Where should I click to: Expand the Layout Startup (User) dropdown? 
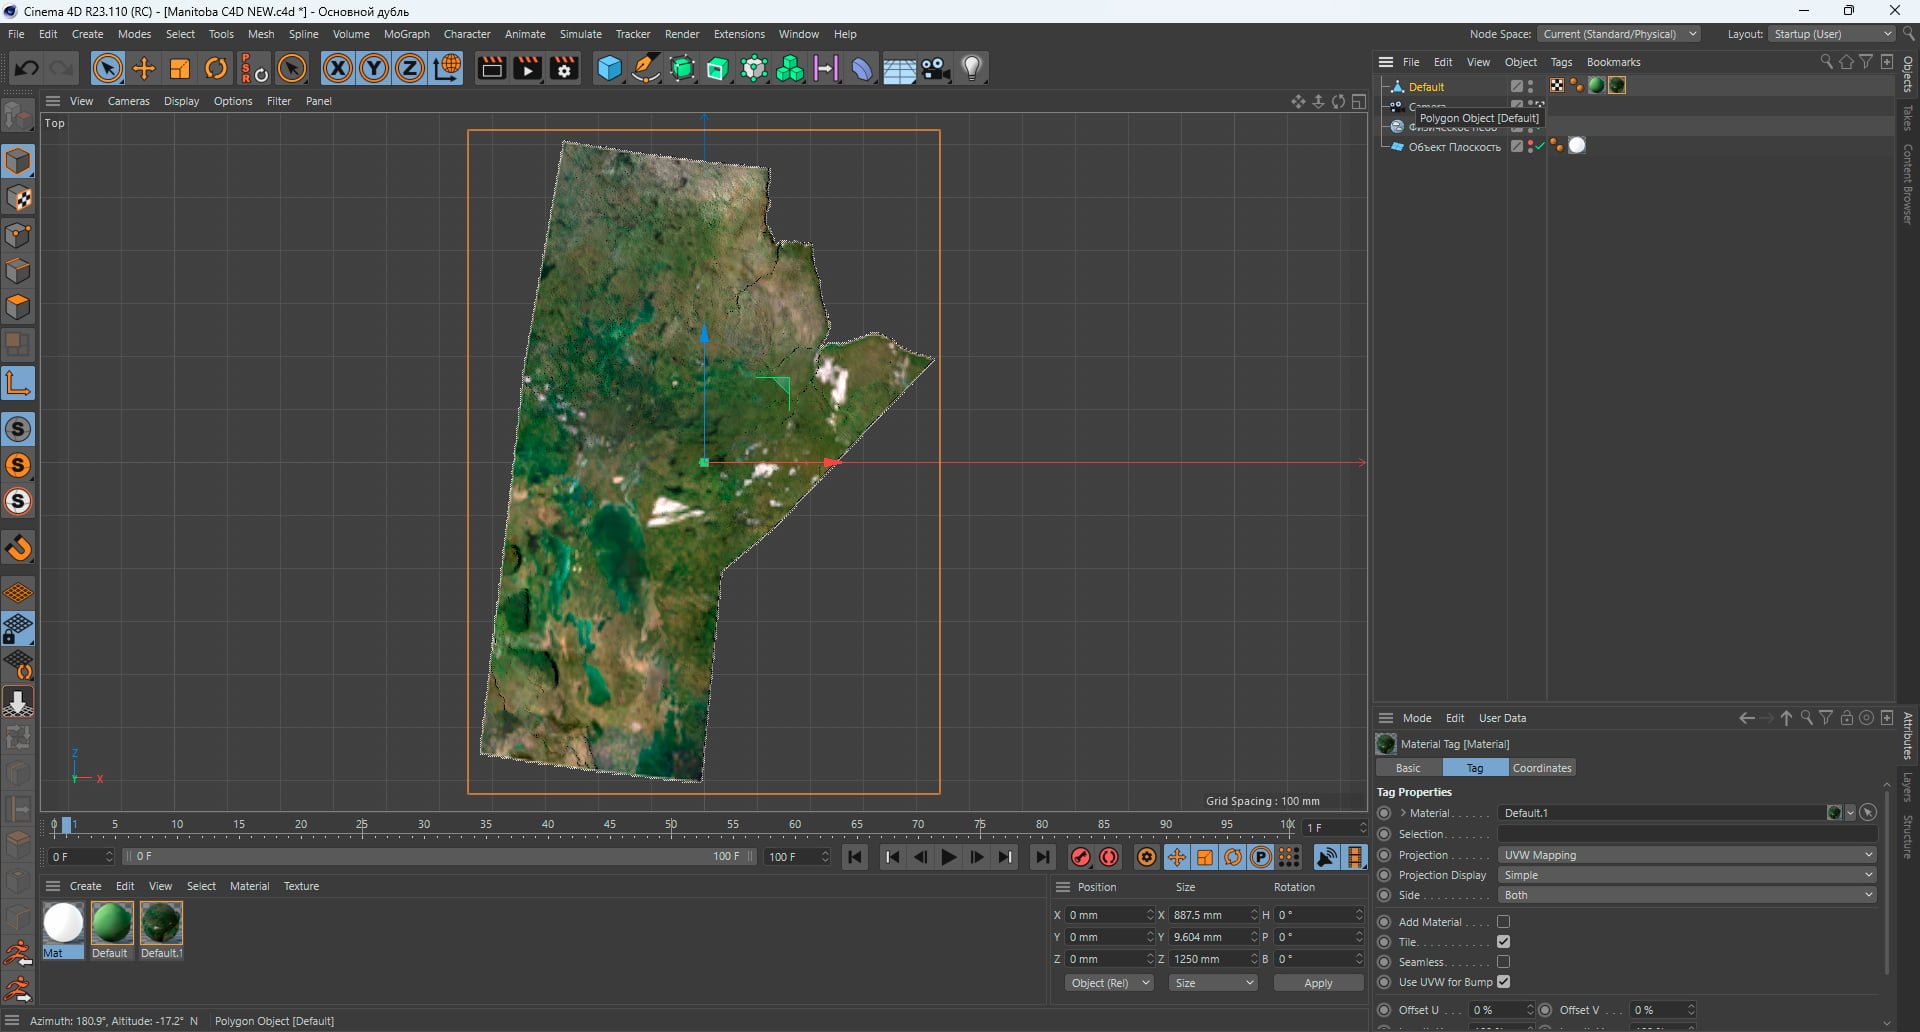1832,34
